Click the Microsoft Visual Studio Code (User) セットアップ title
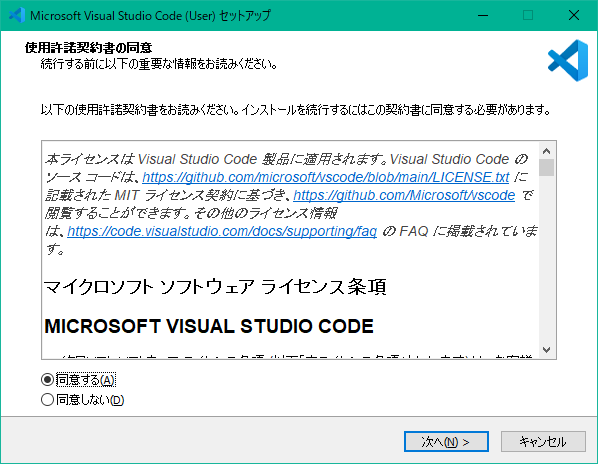598x464 pixels. [150, 15]
